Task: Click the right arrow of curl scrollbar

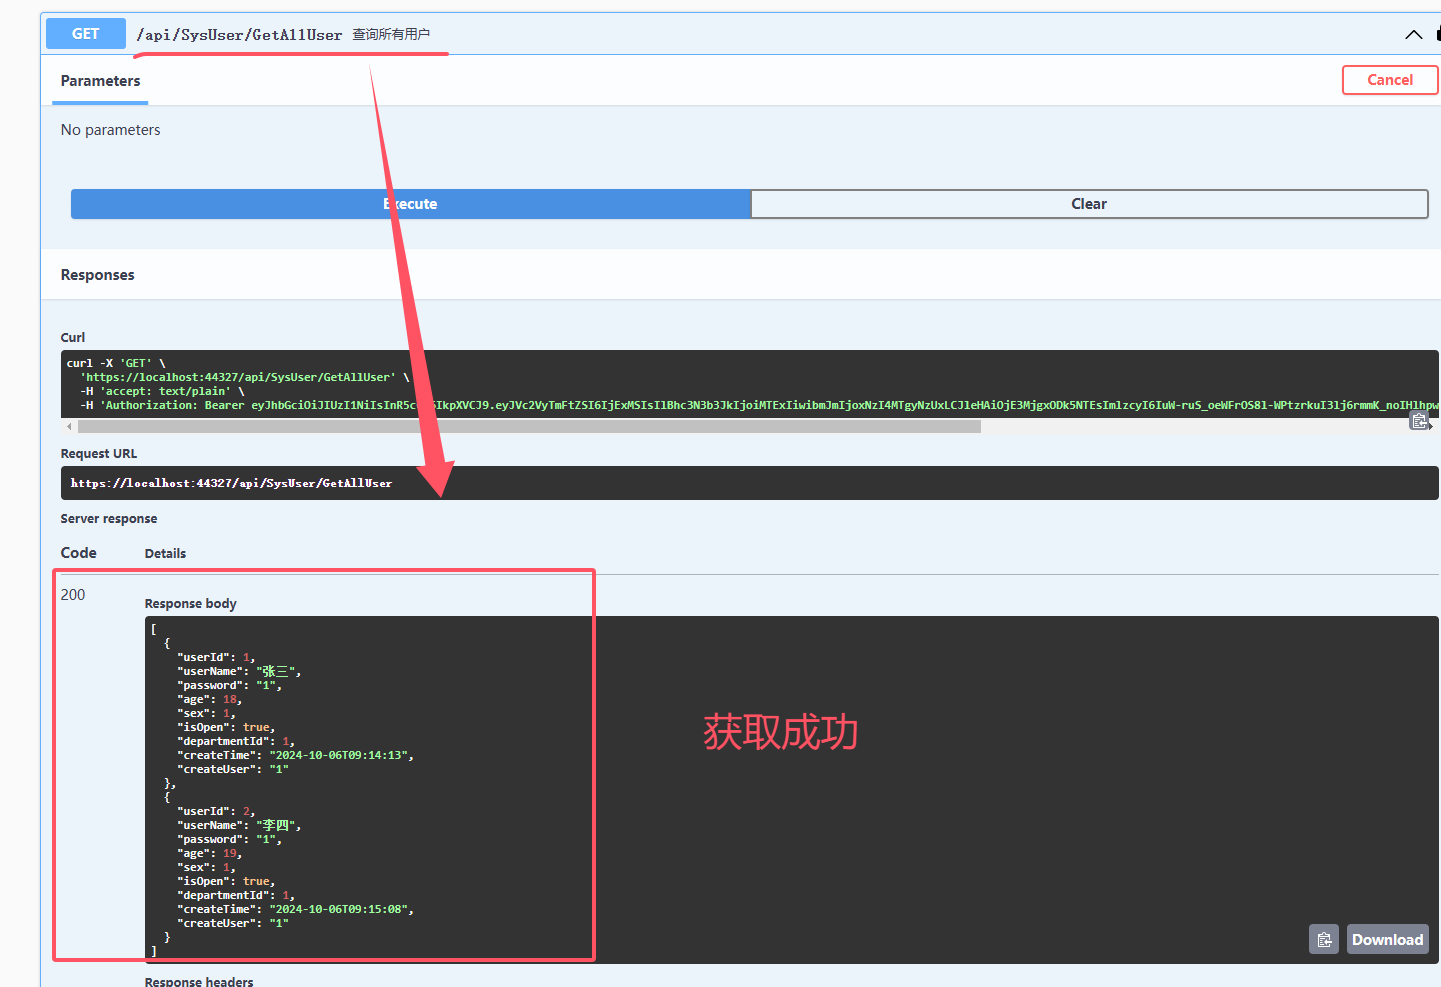Action: (x=1431, y=427)
